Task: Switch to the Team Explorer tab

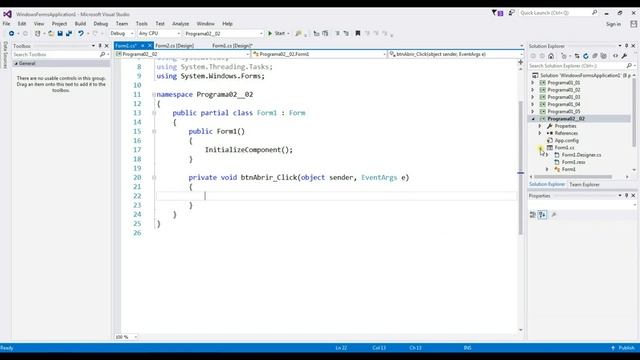Action: click(x=584, y=184)
